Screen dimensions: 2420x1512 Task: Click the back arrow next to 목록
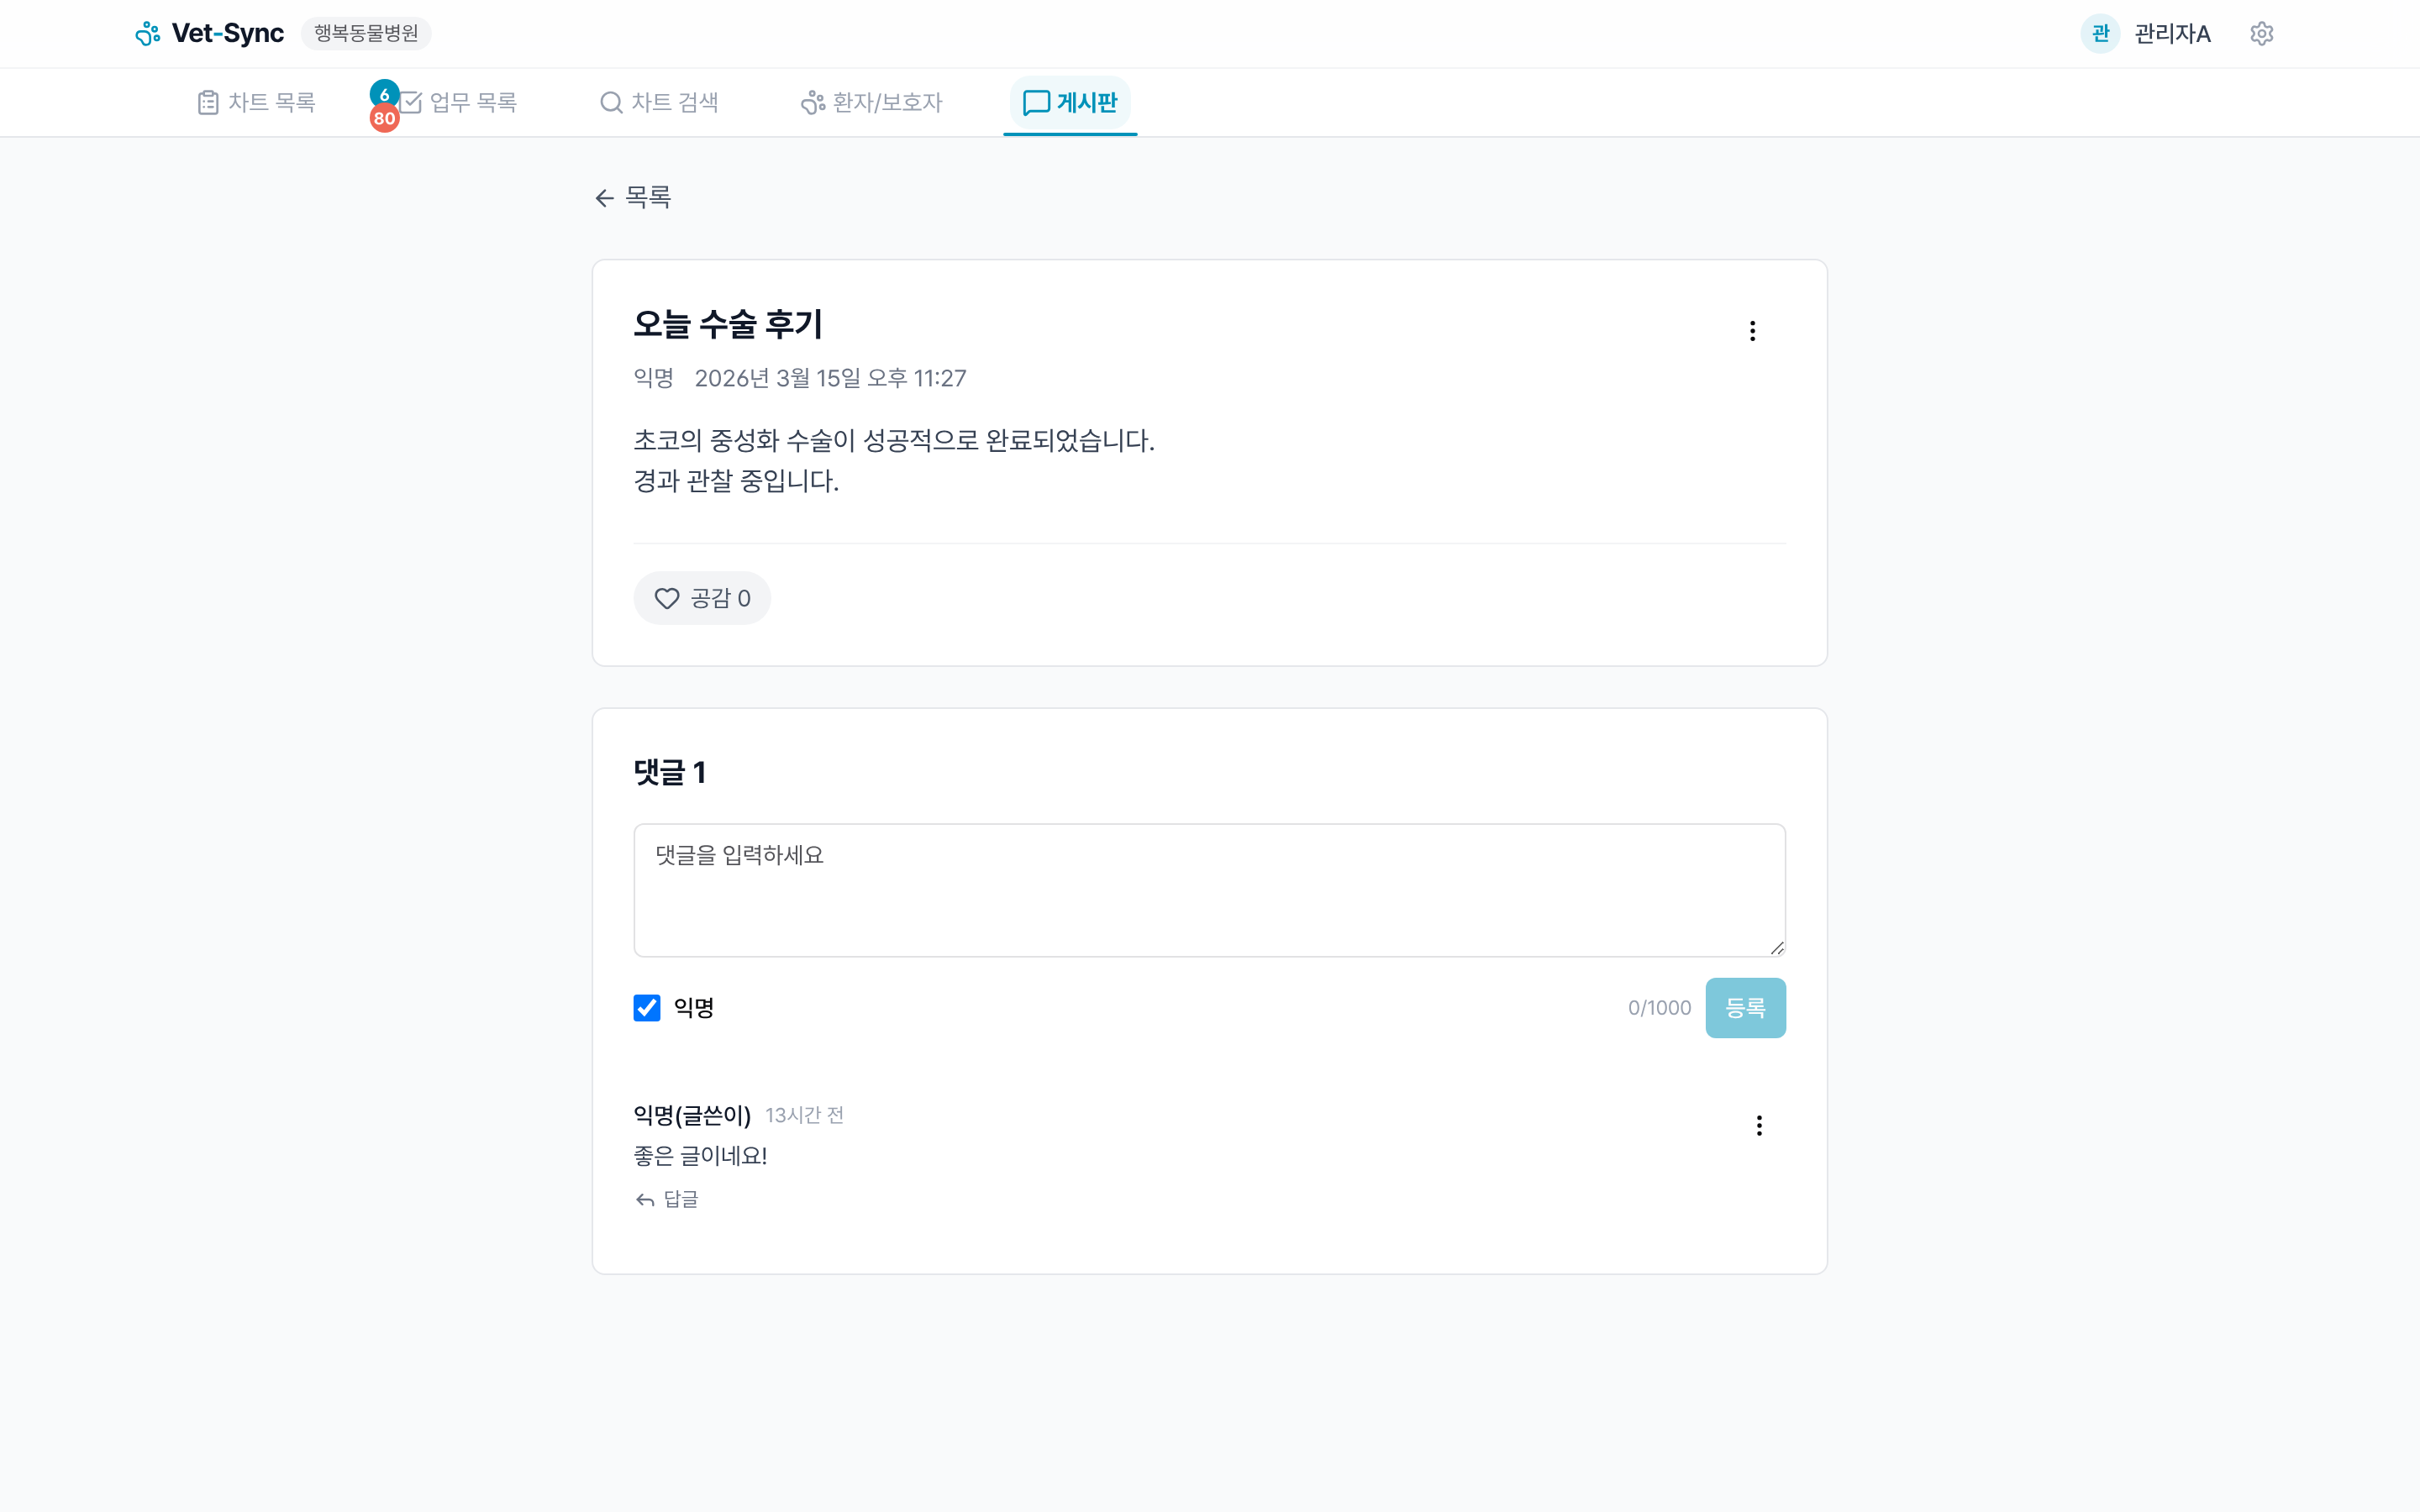point(604,197)
